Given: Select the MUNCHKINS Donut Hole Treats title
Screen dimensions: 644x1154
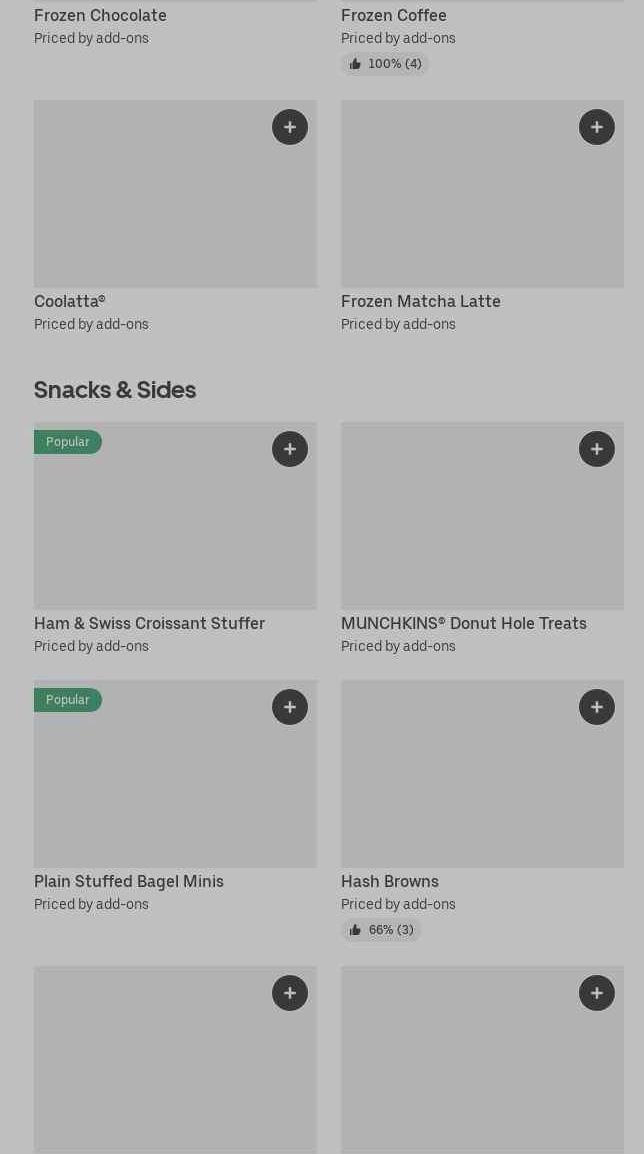Looking at the screenshot, I should coord(464,623).
